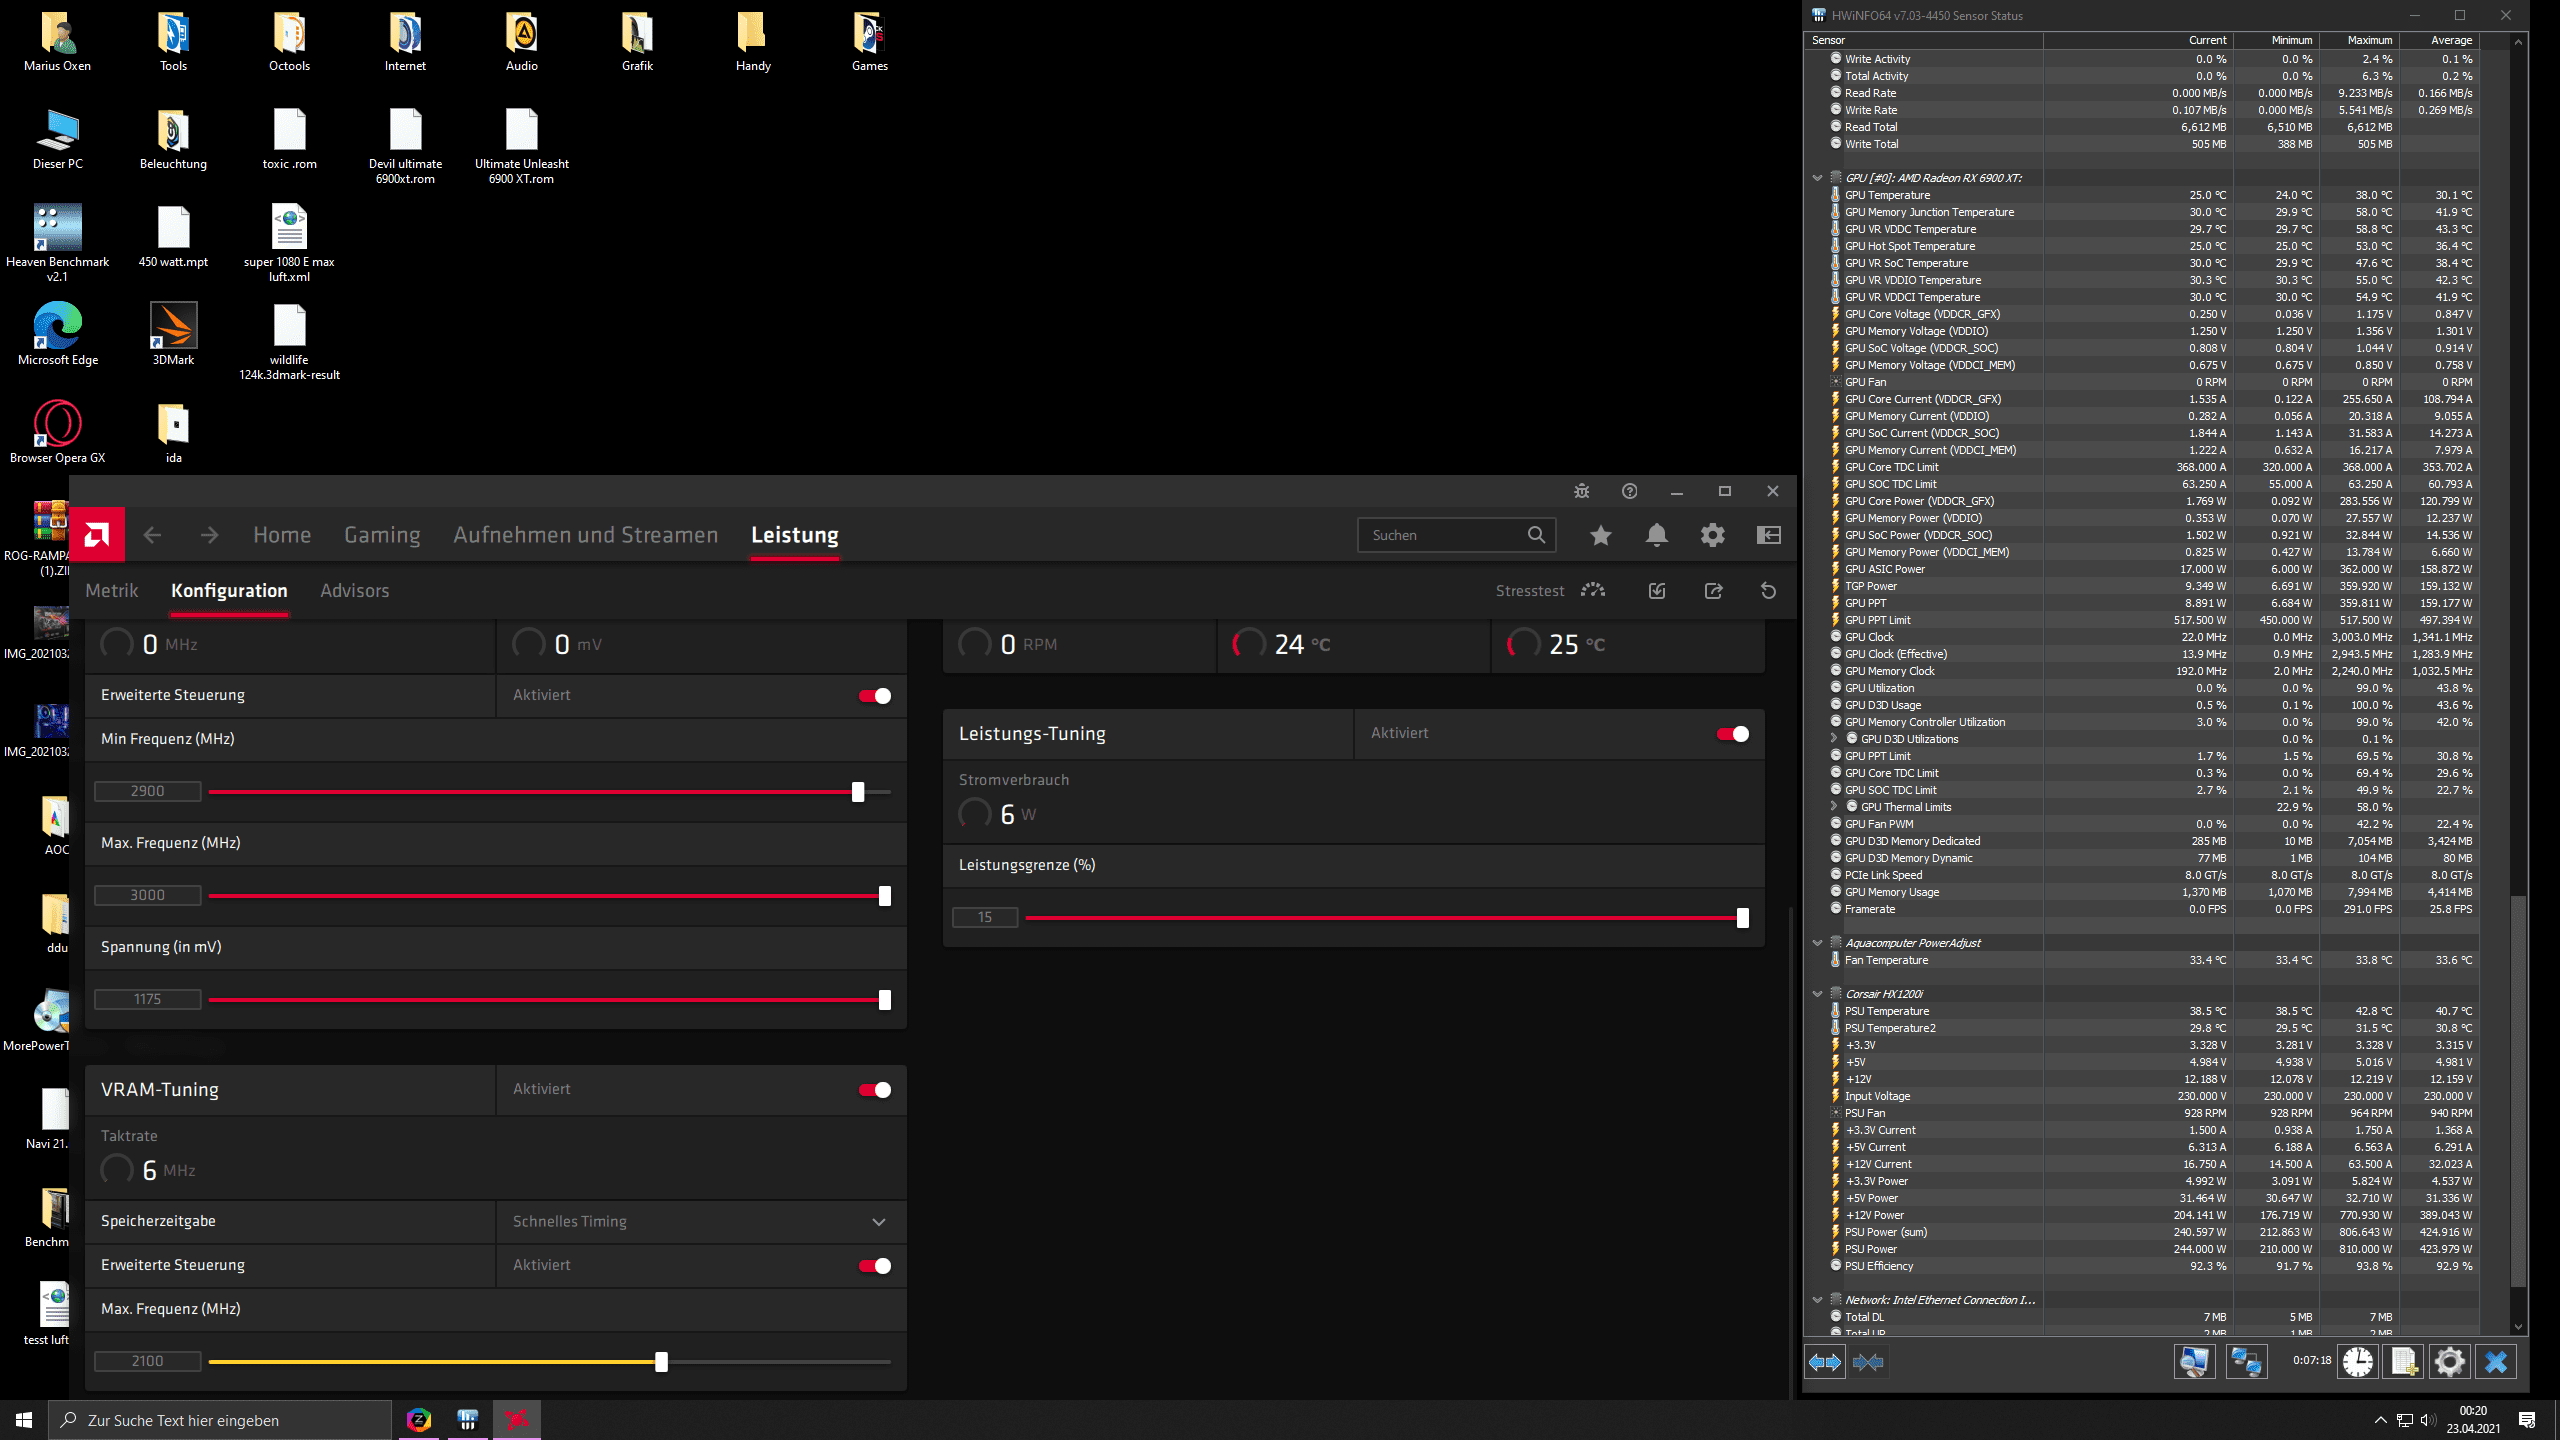Open Radeon settings gear icon
Screen dimensions: 2560x1440
click(x=1712, y=535)
